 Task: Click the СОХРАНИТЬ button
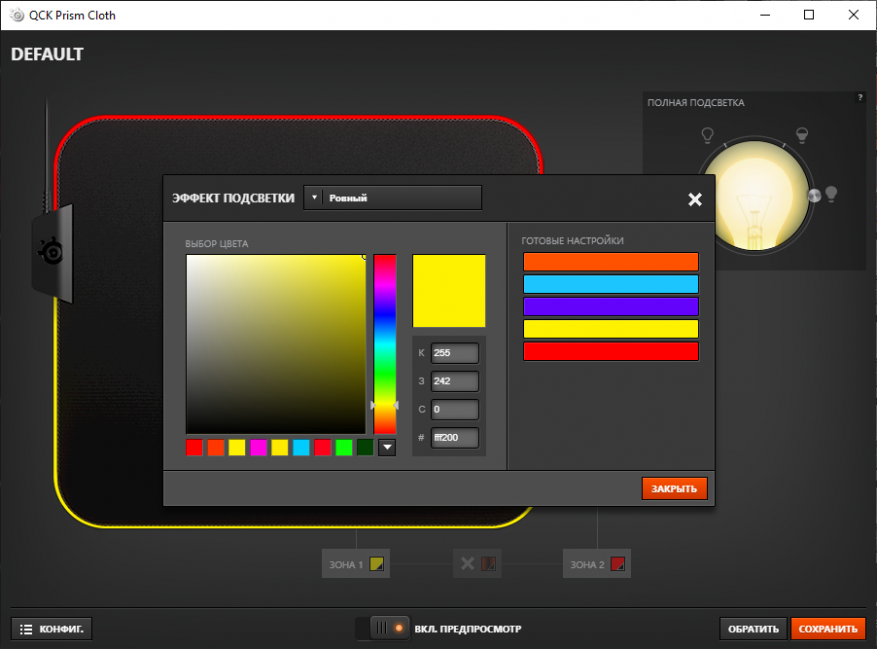point(828,629)
